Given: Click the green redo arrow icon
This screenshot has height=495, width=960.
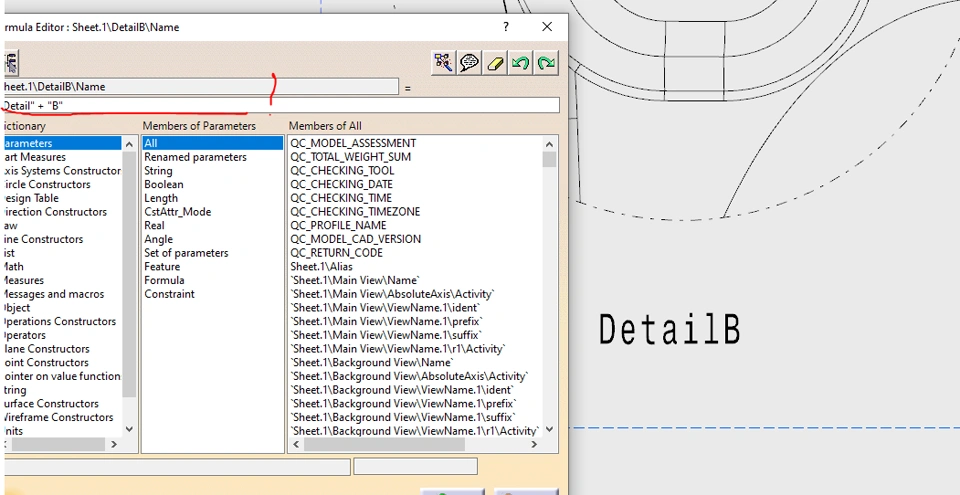Looking at the screenshot, I should (545, 63).
